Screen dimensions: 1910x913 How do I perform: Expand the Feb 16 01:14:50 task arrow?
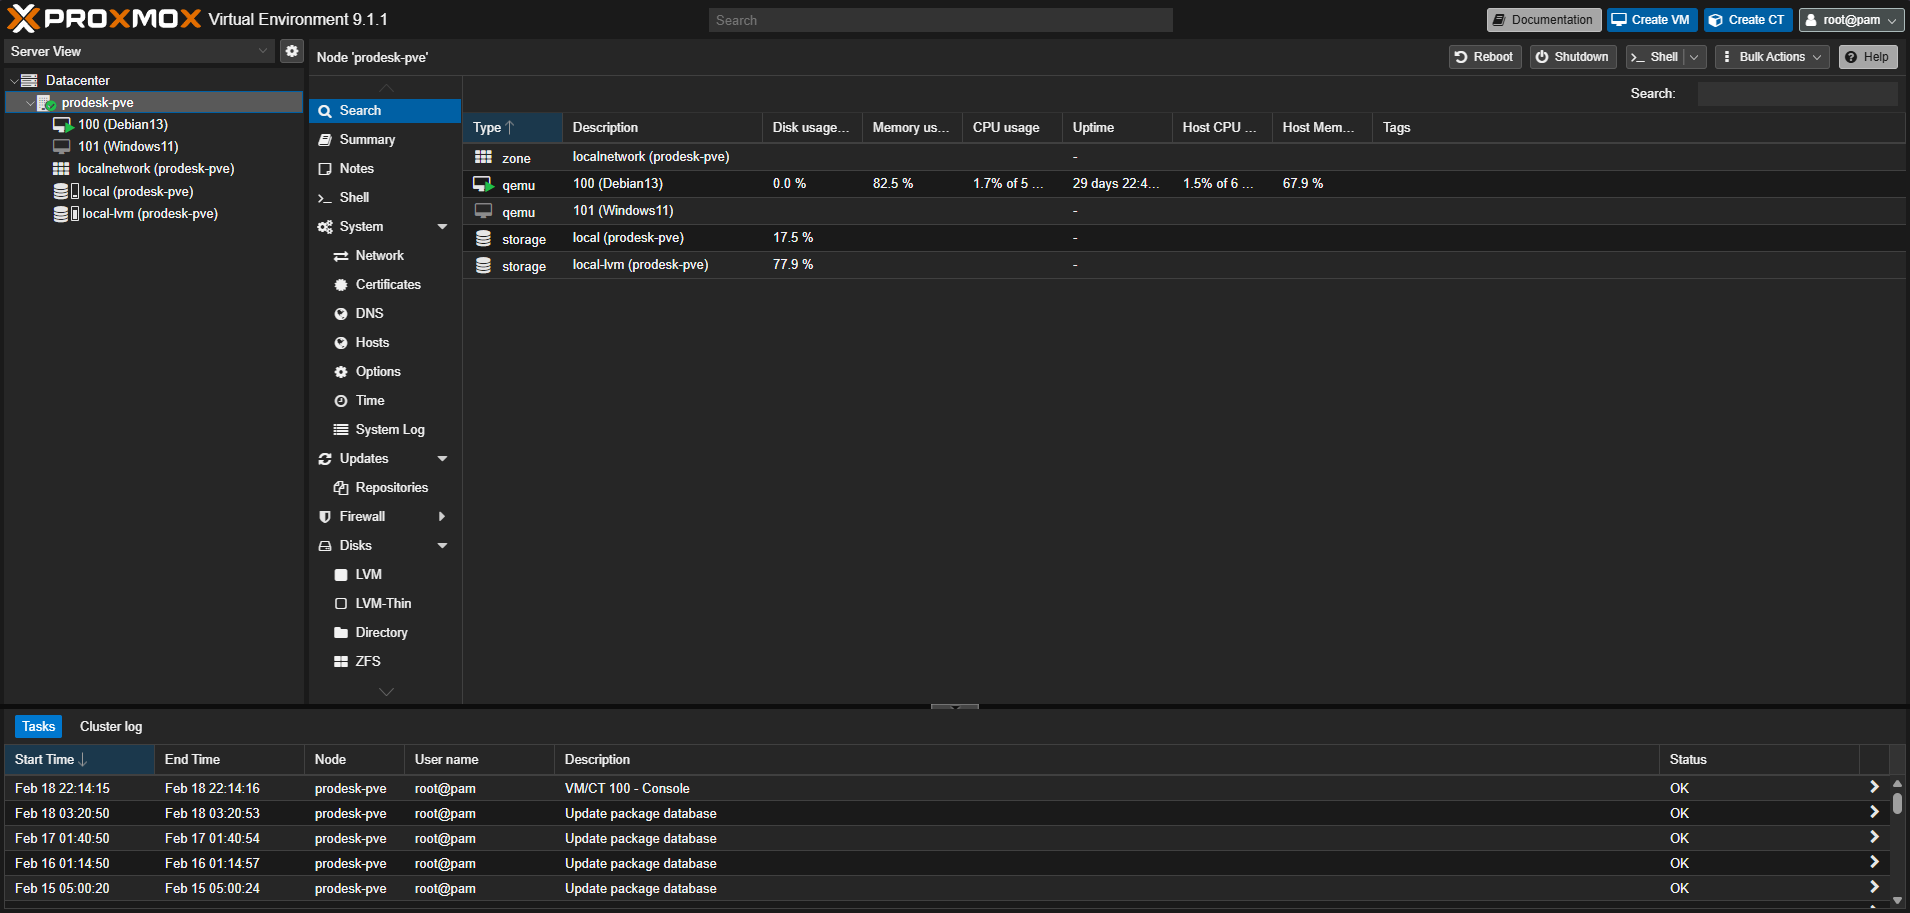point(1874,863)
